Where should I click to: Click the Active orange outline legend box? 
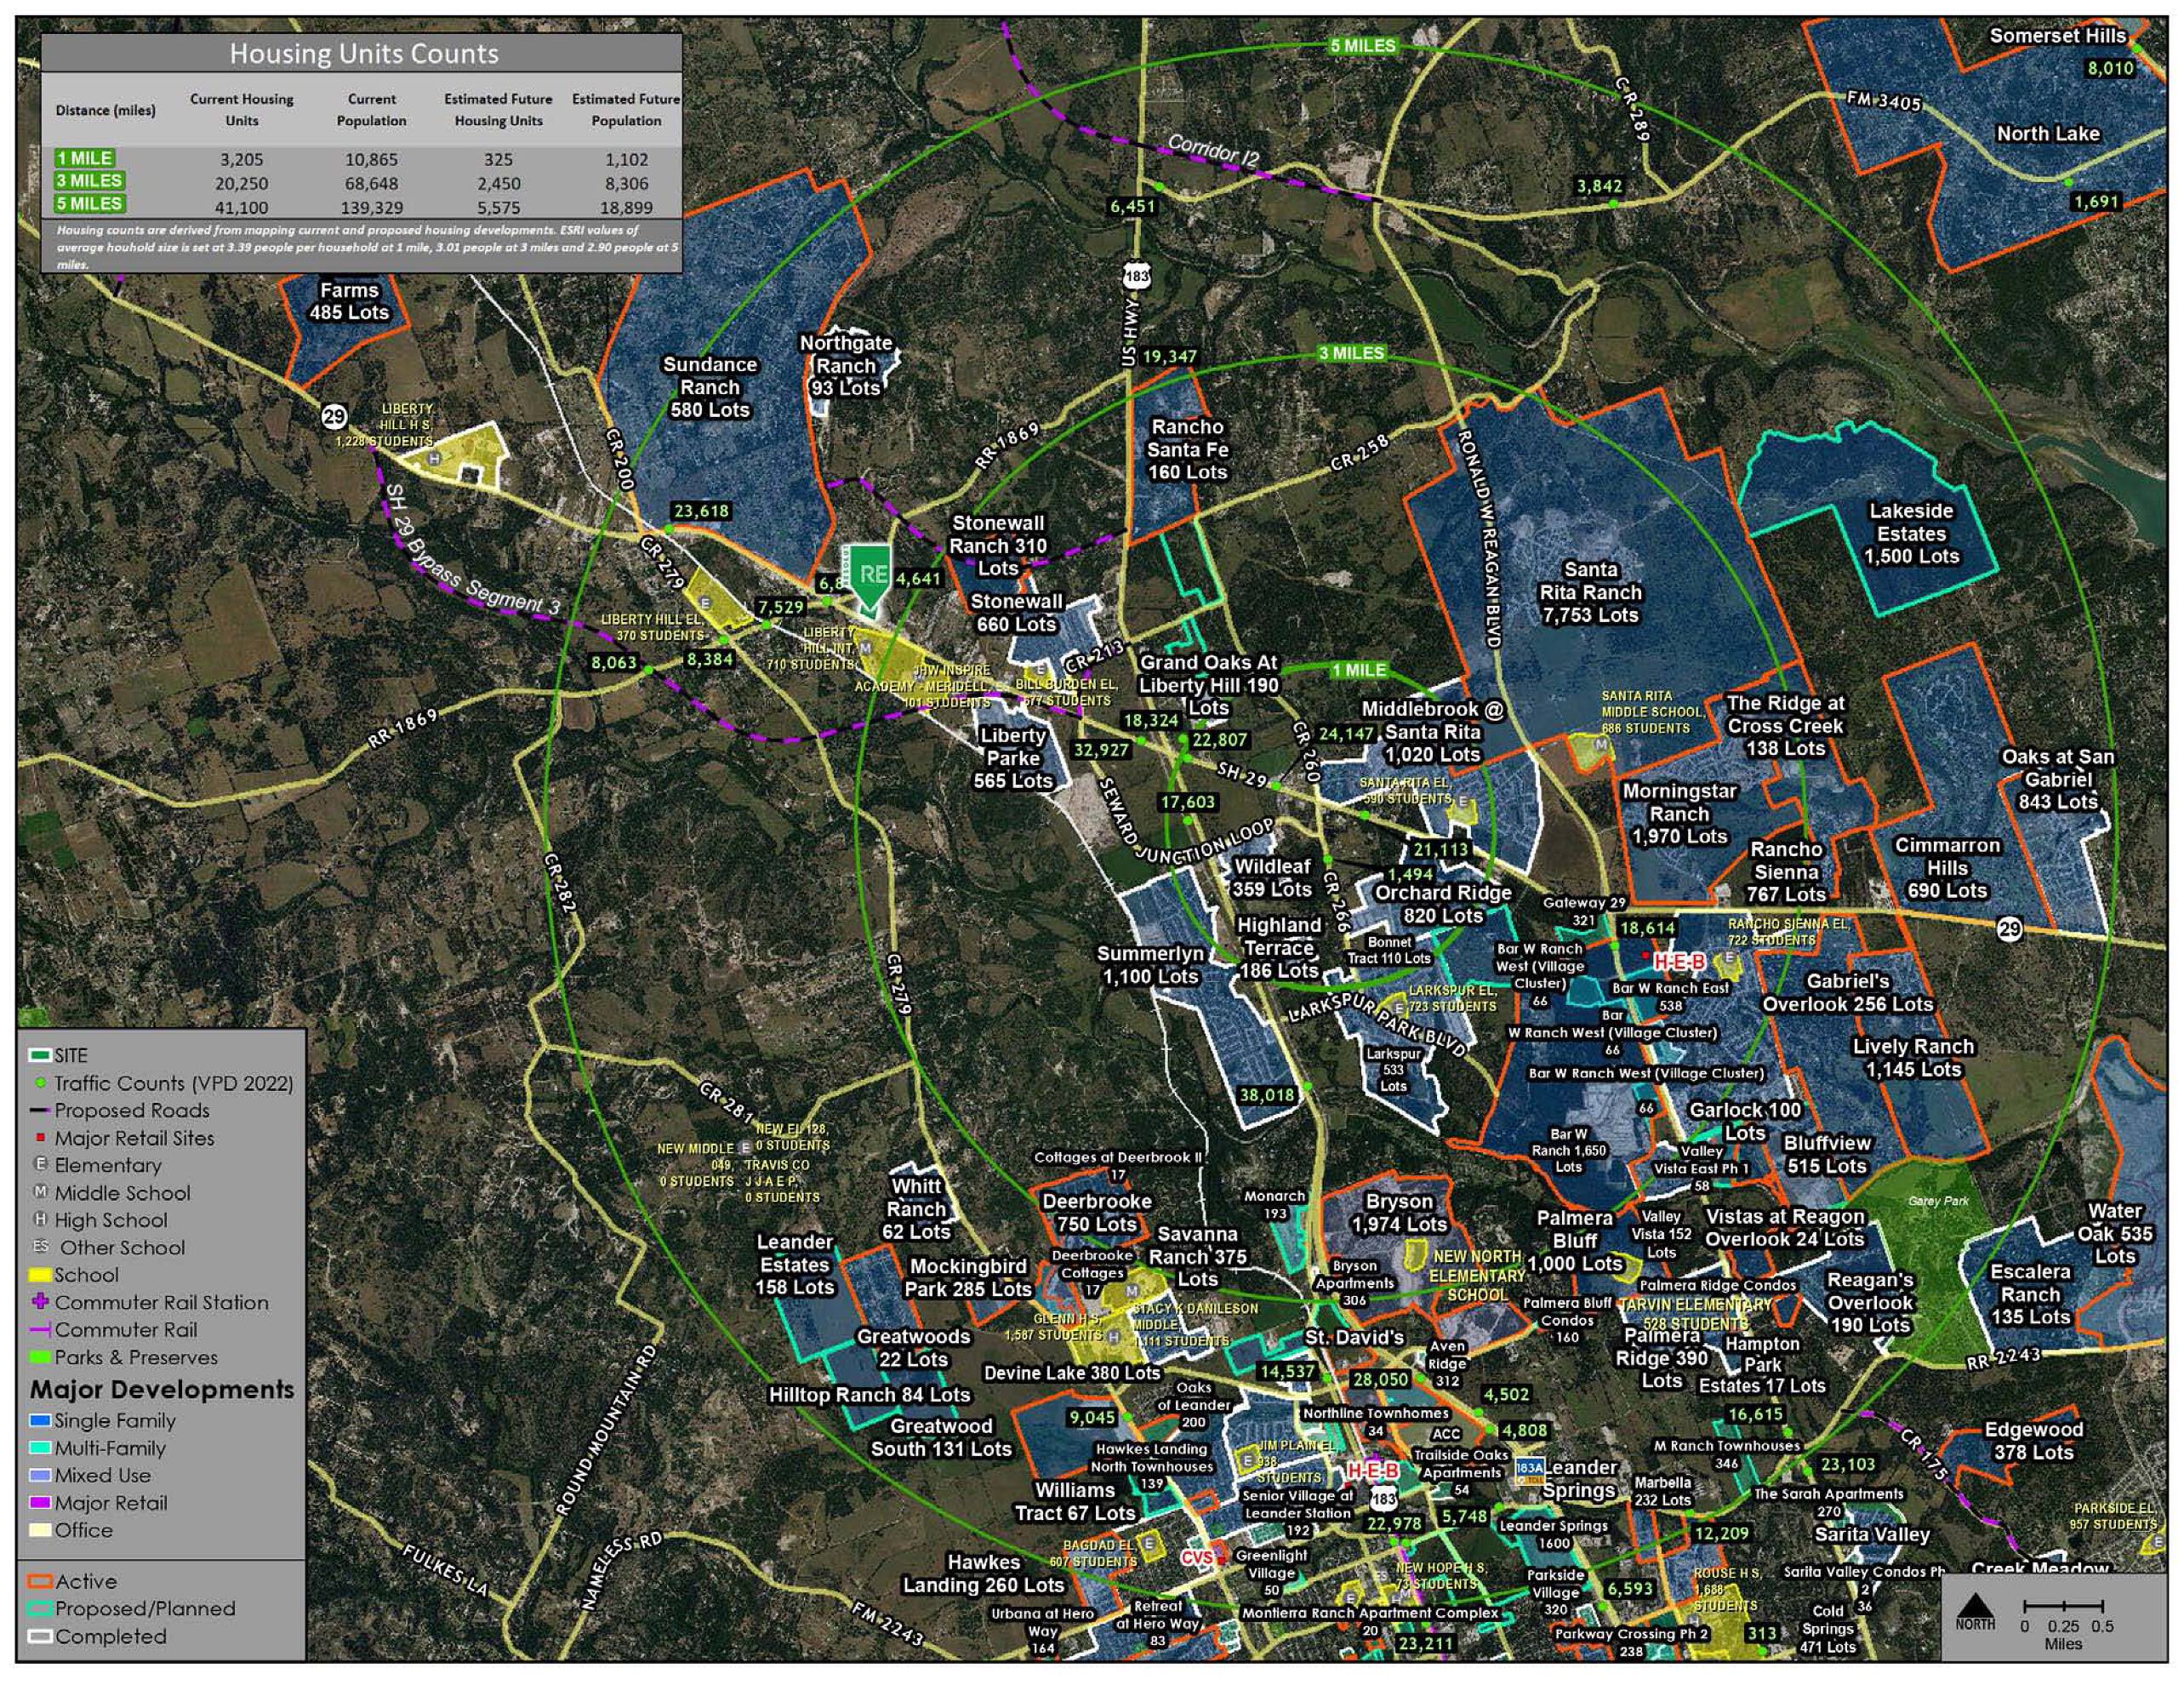41,1582
